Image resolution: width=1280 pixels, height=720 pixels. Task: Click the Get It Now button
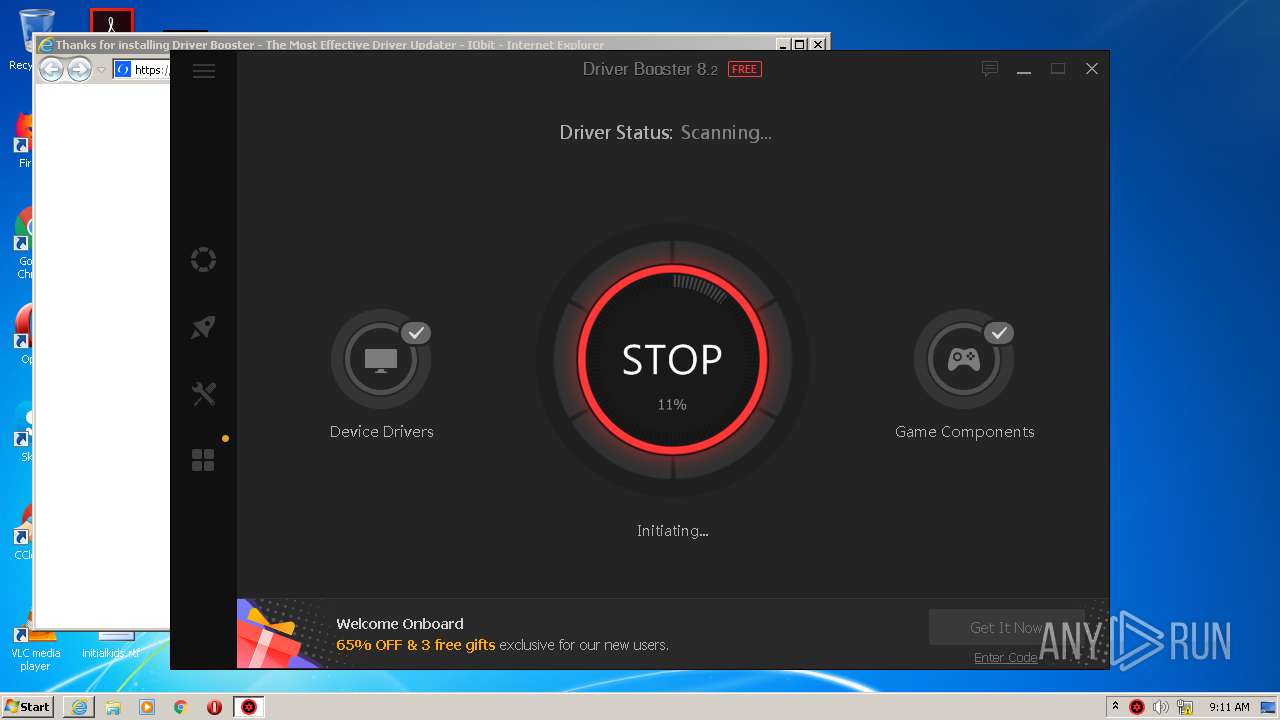[x=1006, y=627]
